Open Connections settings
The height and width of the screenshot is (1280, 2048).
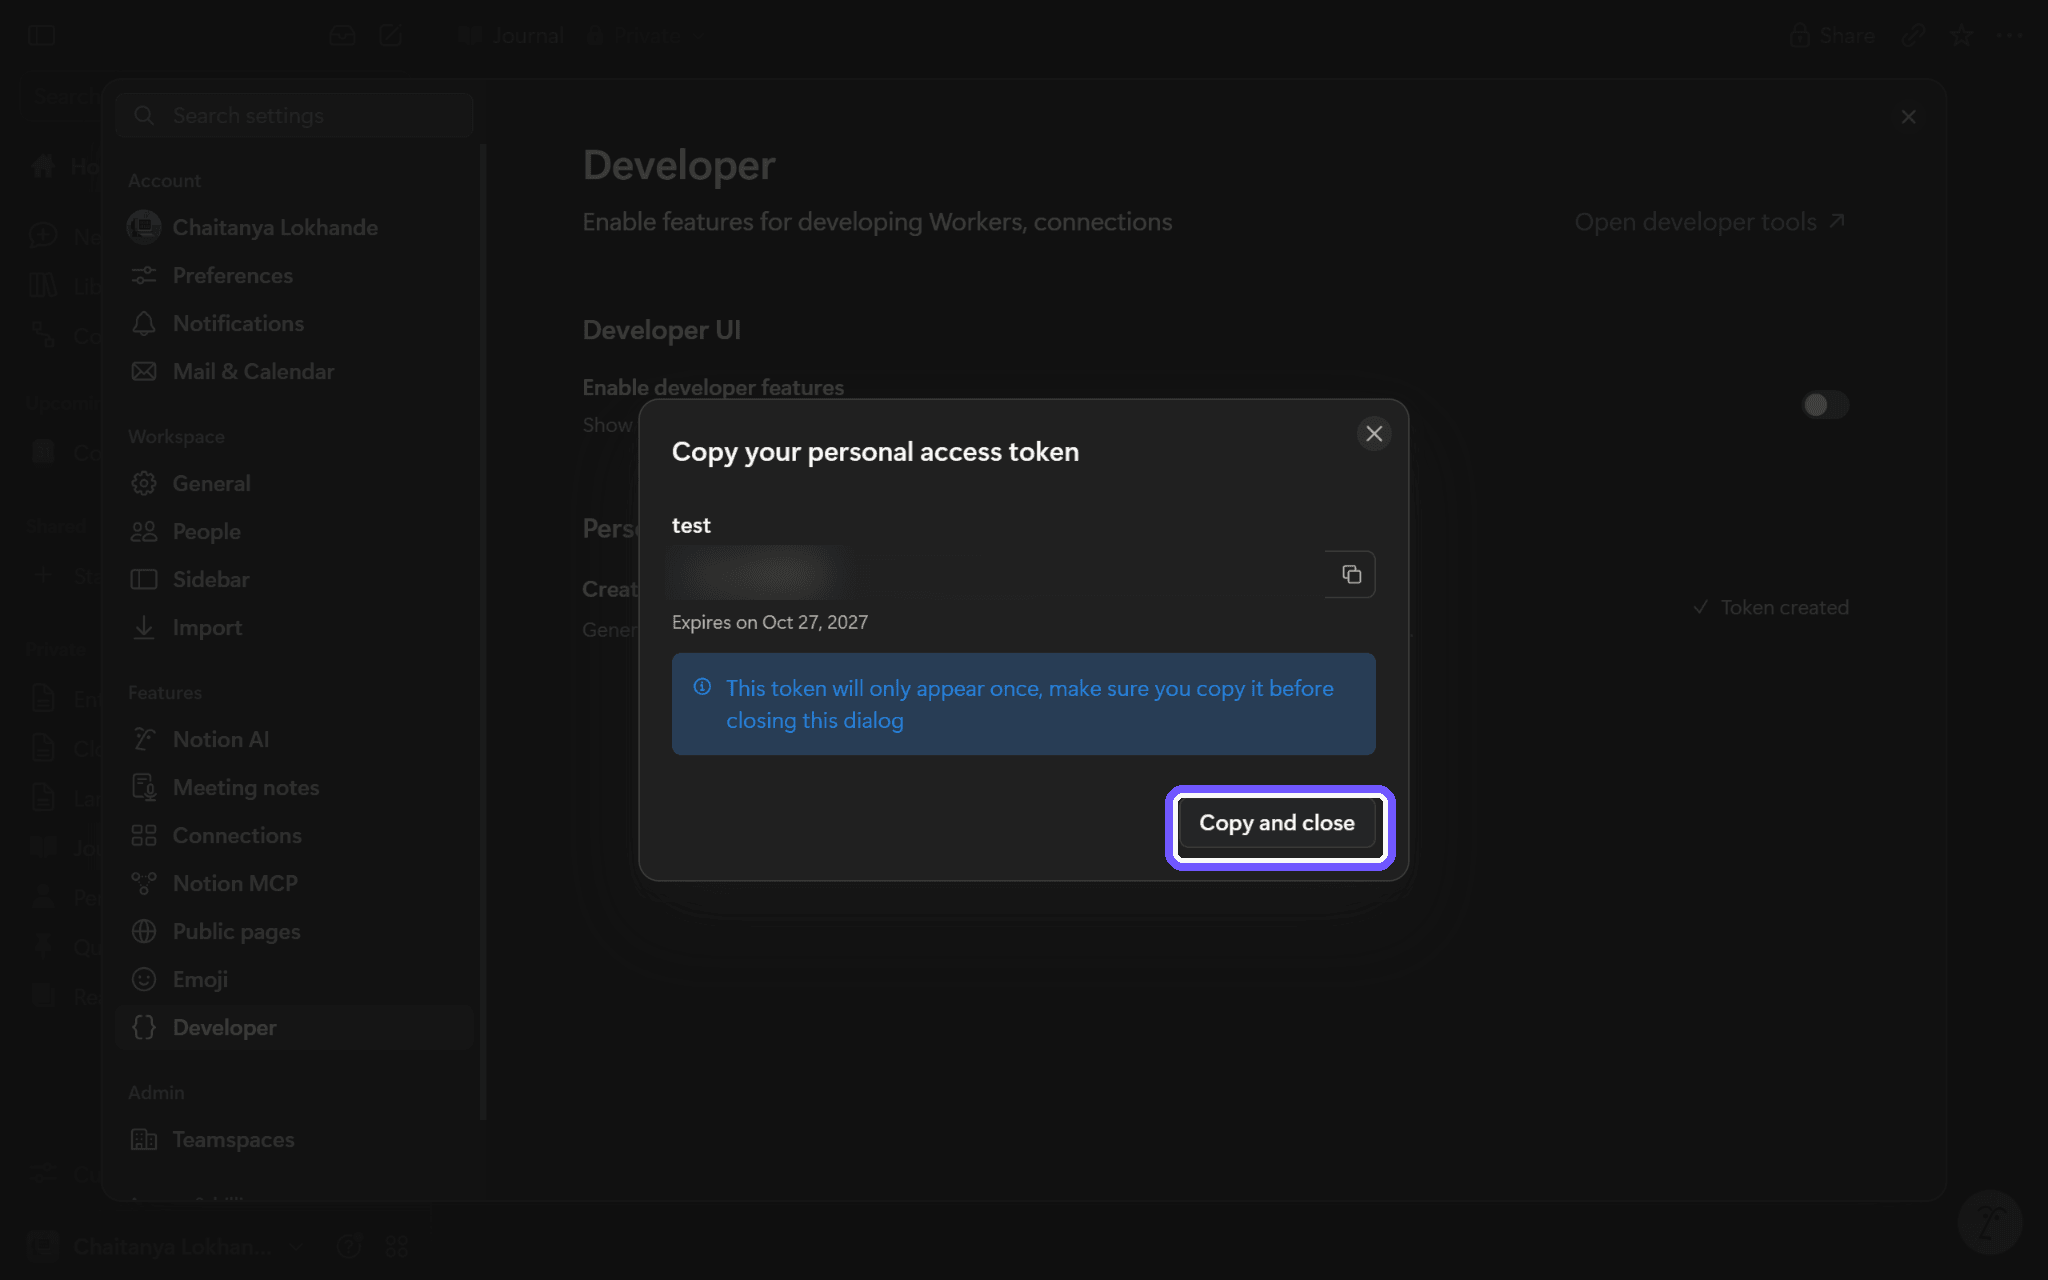click(x=294, y=835)
